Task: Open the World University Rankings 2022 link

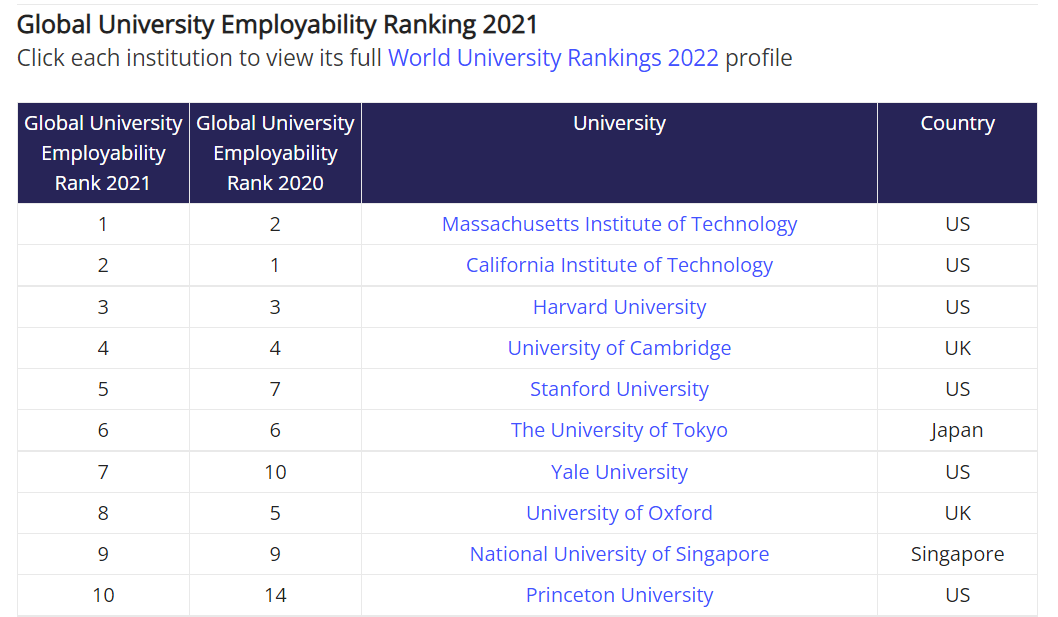Action: tap(553, 58)
